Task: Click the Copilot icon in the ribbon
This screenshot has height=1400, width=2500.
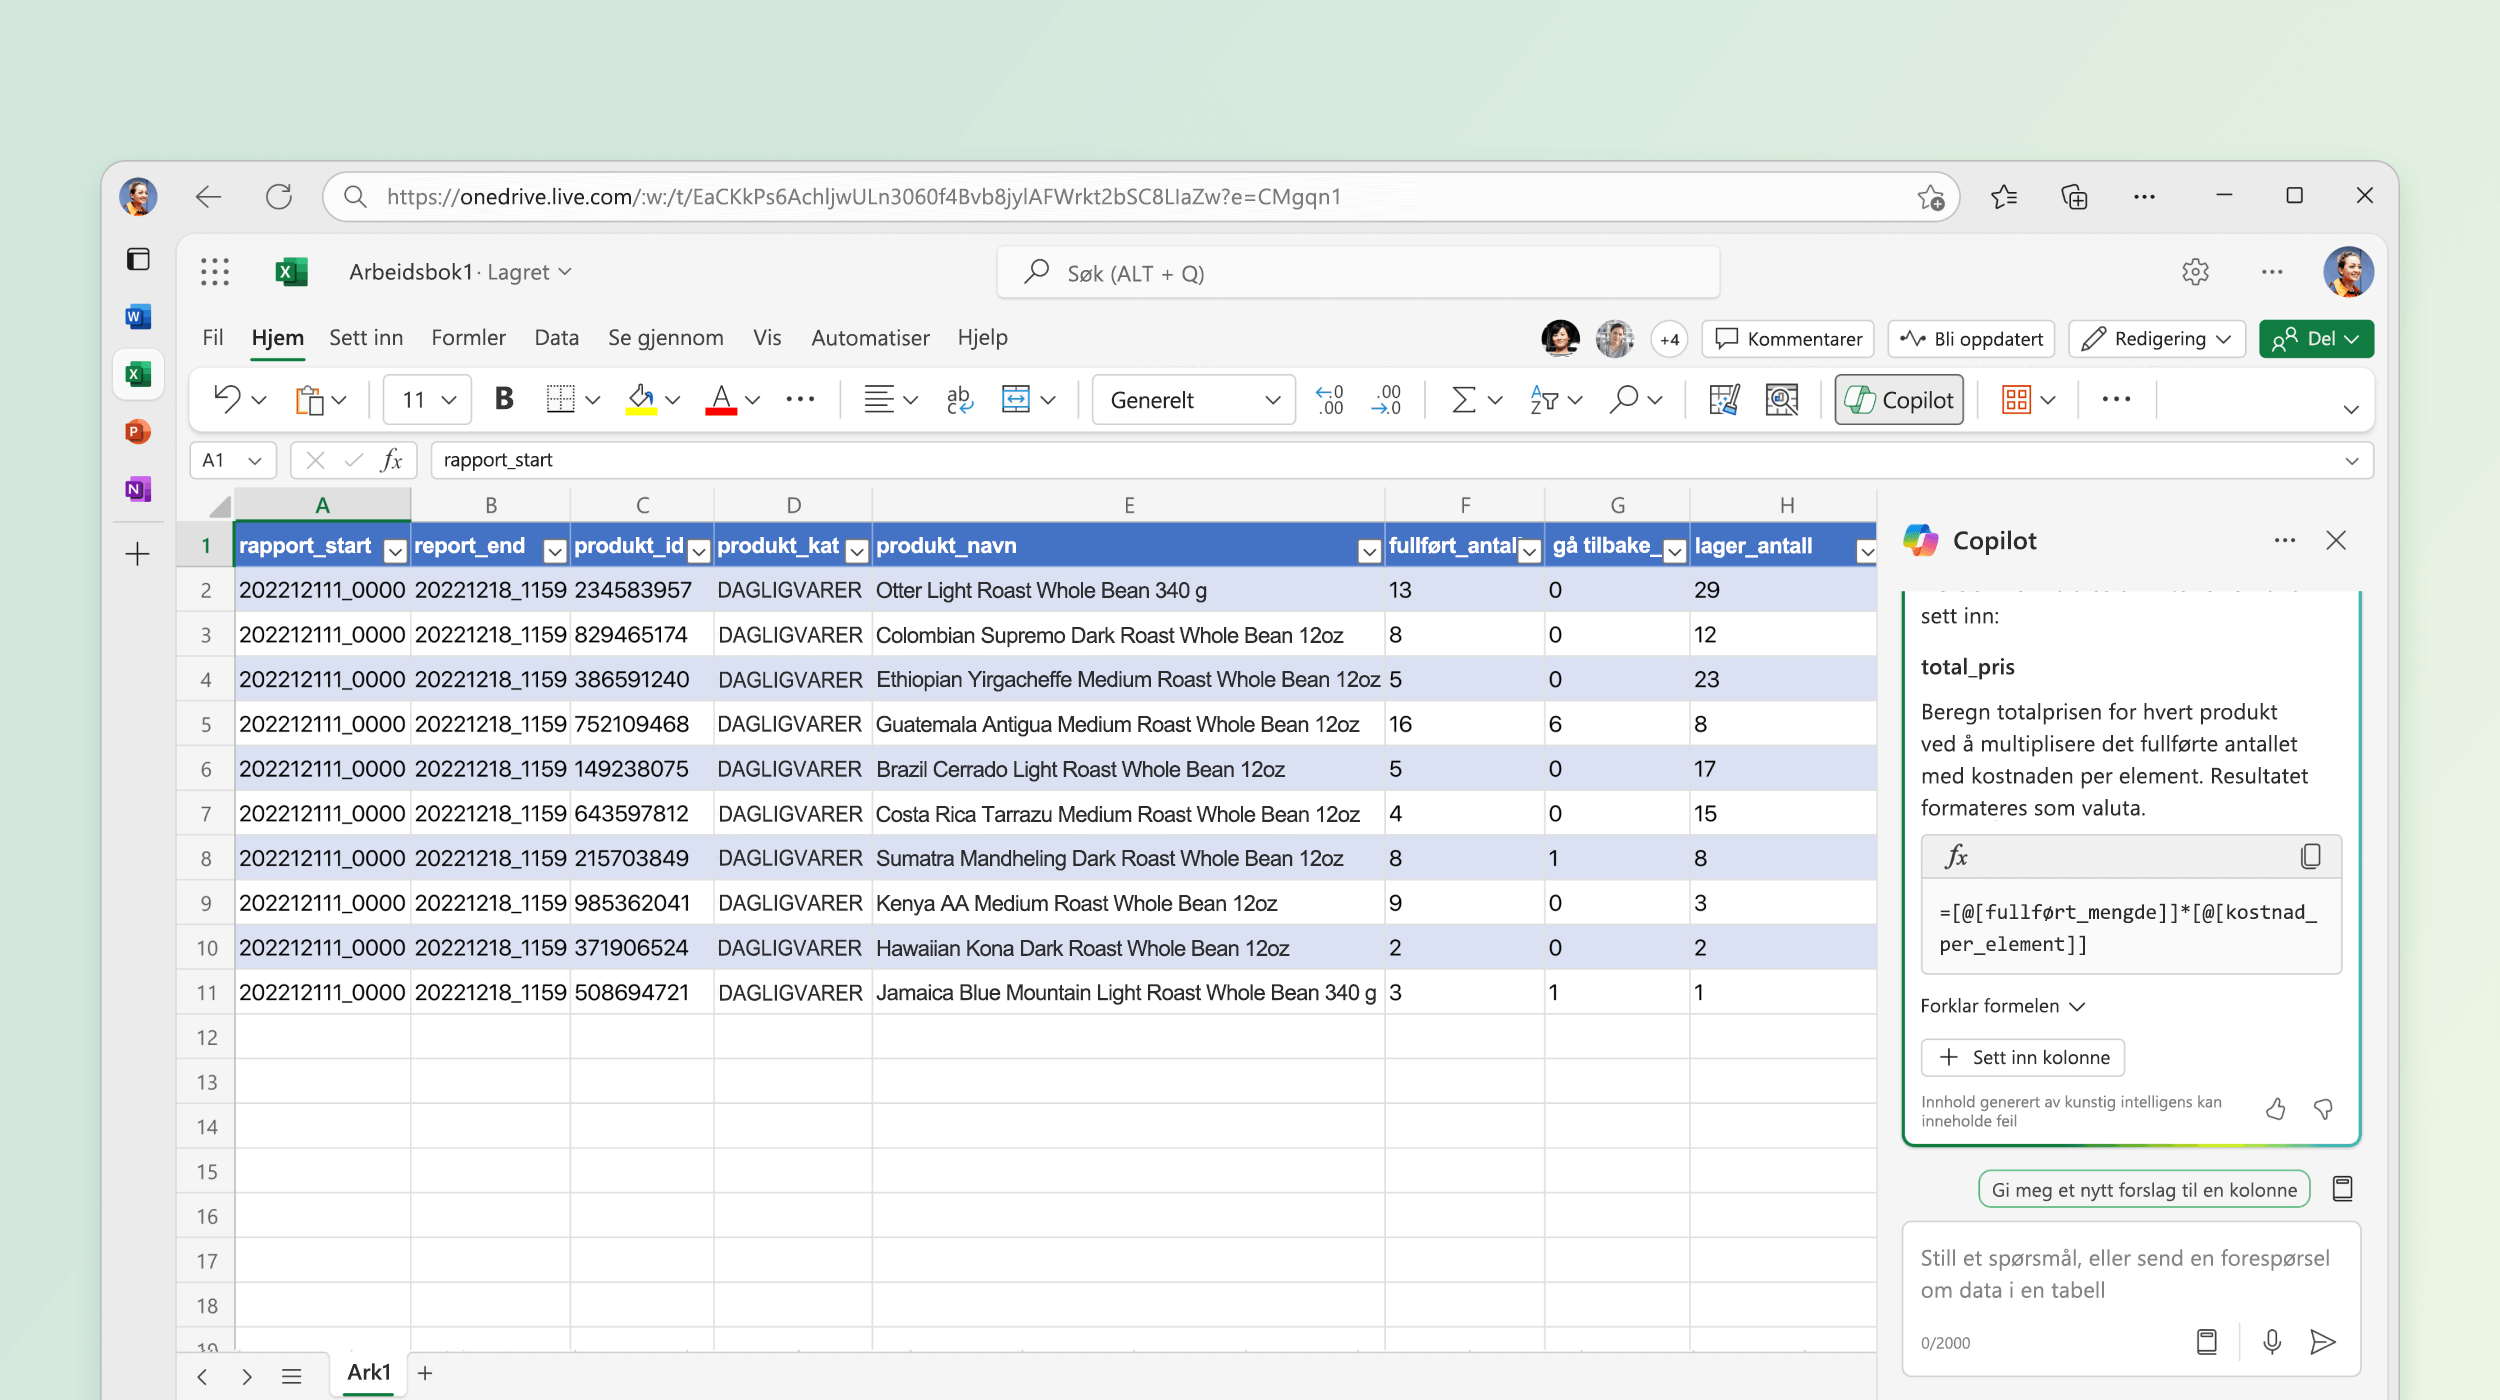Action: tap(1902, 400)
